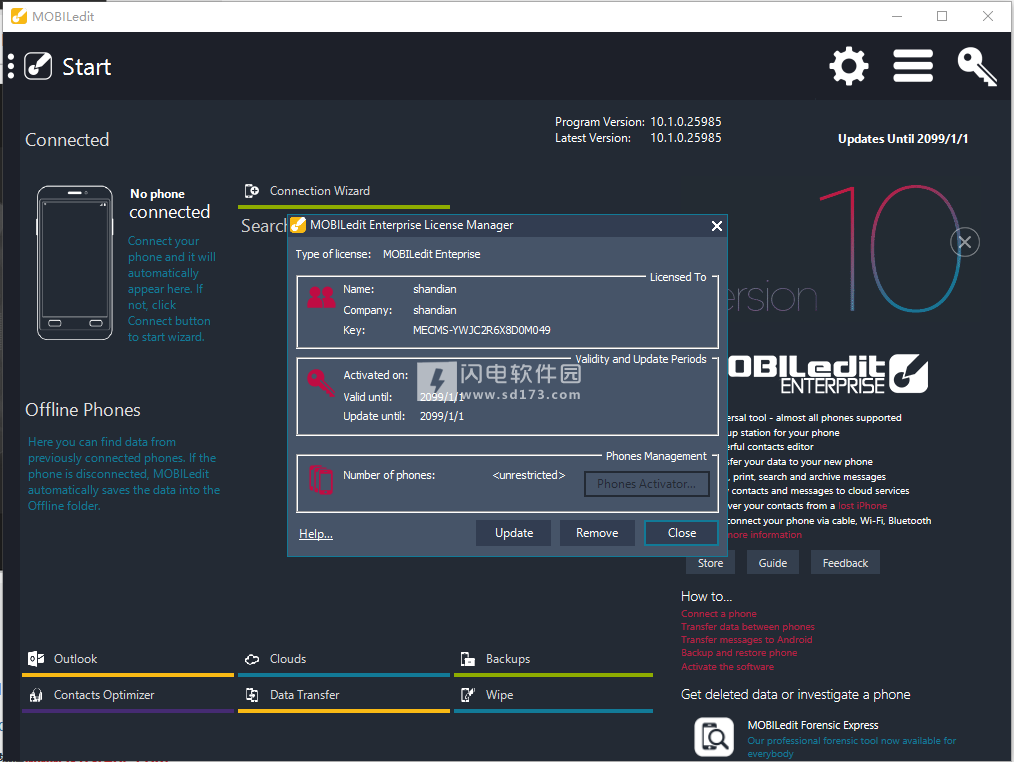This screenshot has width=1014, height=762.
Task: Open the Clouds section
Action: pos(343,660)
